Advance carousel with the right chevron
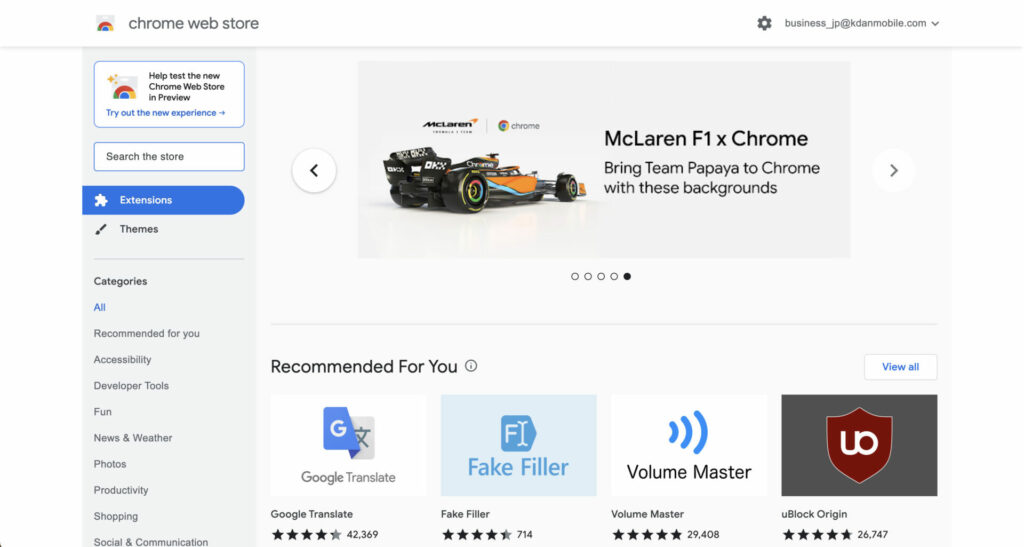1024x547 pixels. tap(893, 170)
